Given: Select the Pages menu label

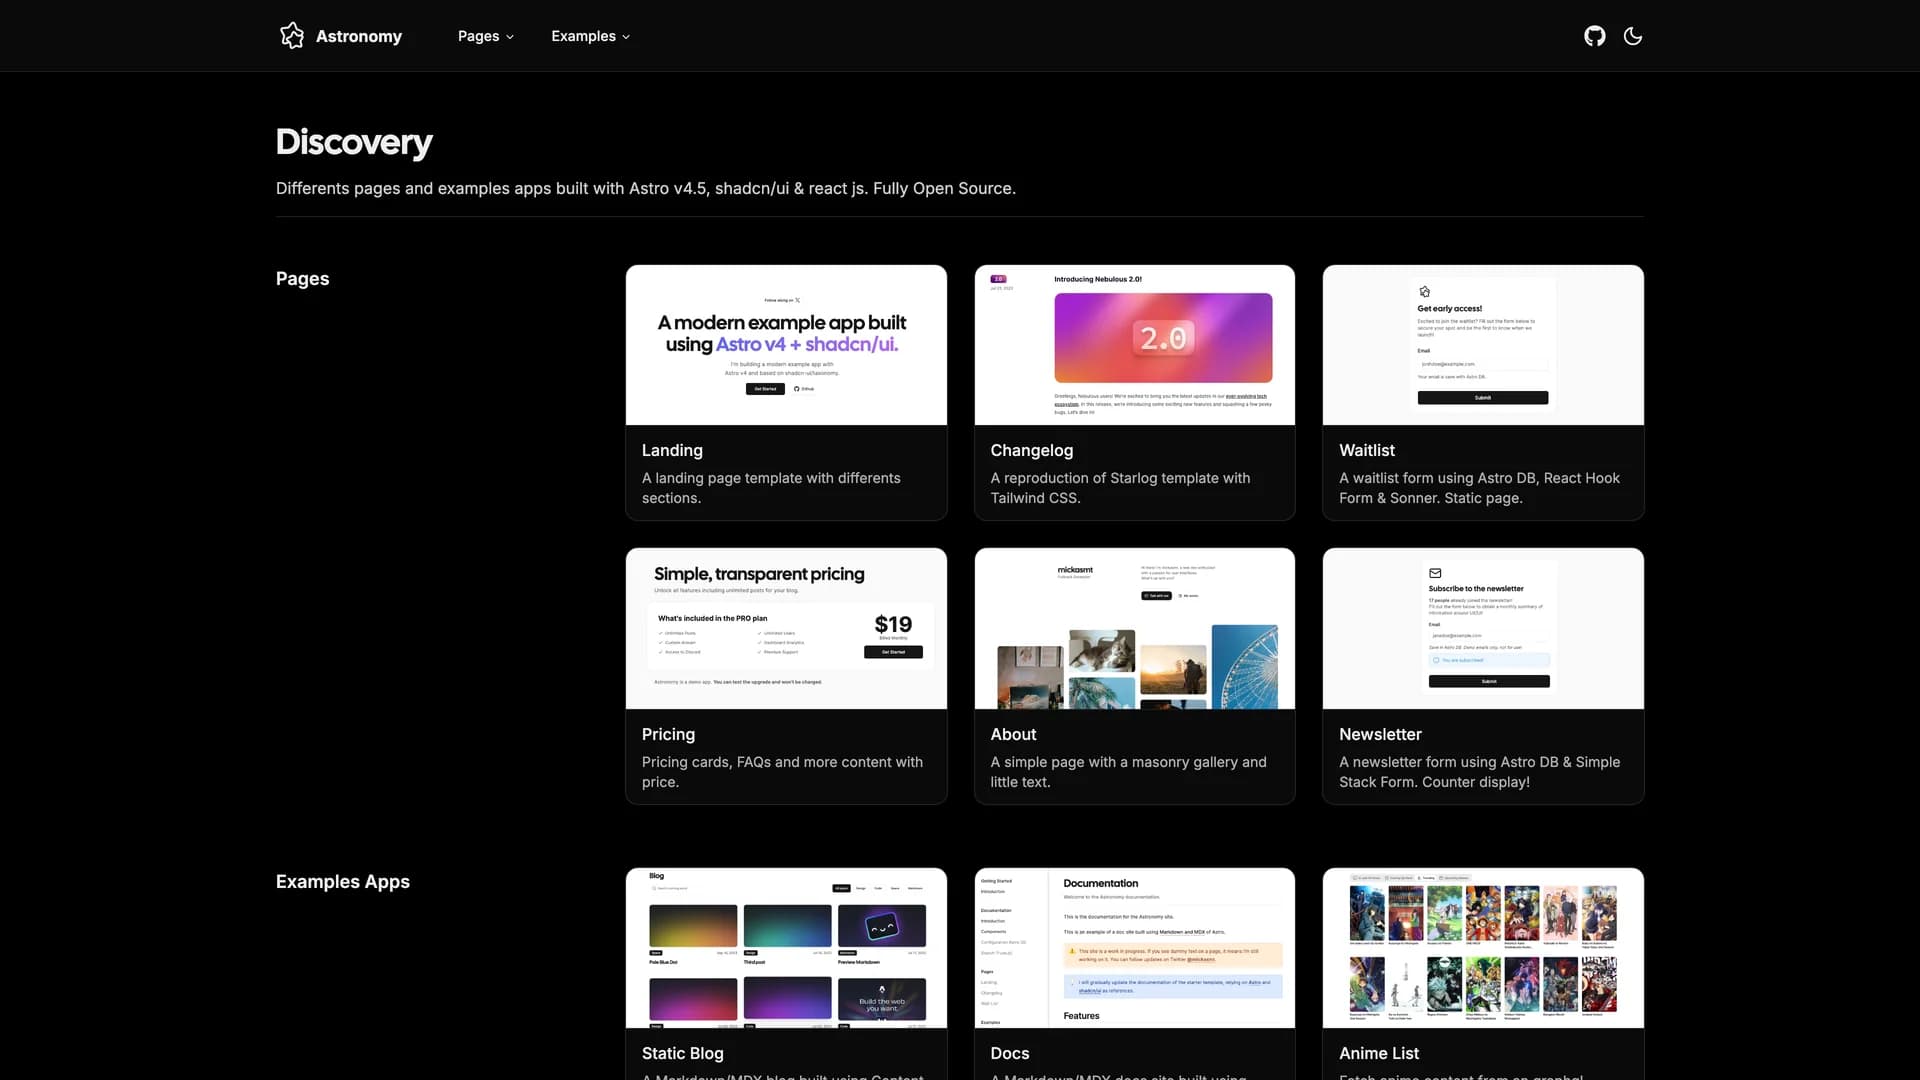Looking at the screenshot, I should point(478,36).
